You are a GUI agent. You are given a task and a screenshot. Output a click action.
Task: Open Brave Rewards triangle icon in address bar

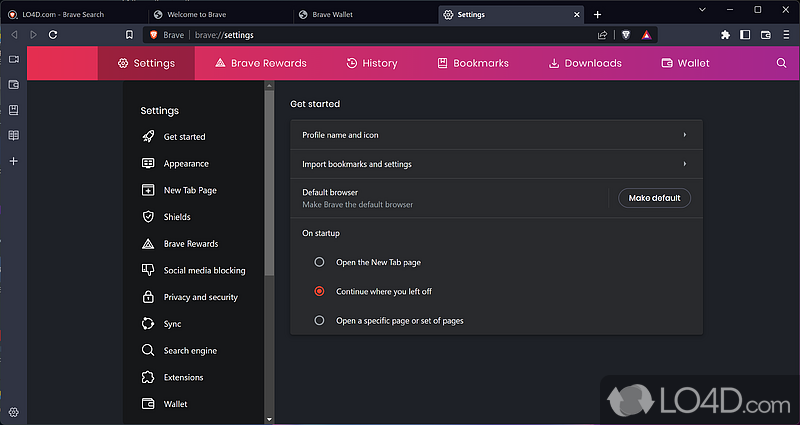646,35
